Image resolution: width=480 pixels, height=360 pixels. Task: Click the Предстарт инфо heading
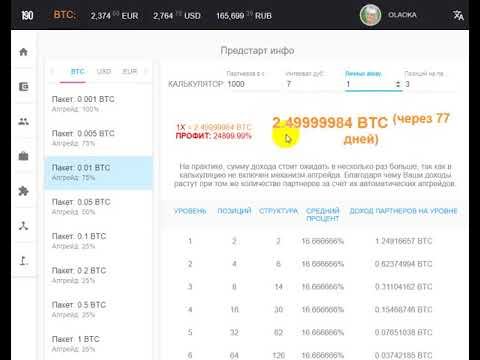[x=257, y=51]
